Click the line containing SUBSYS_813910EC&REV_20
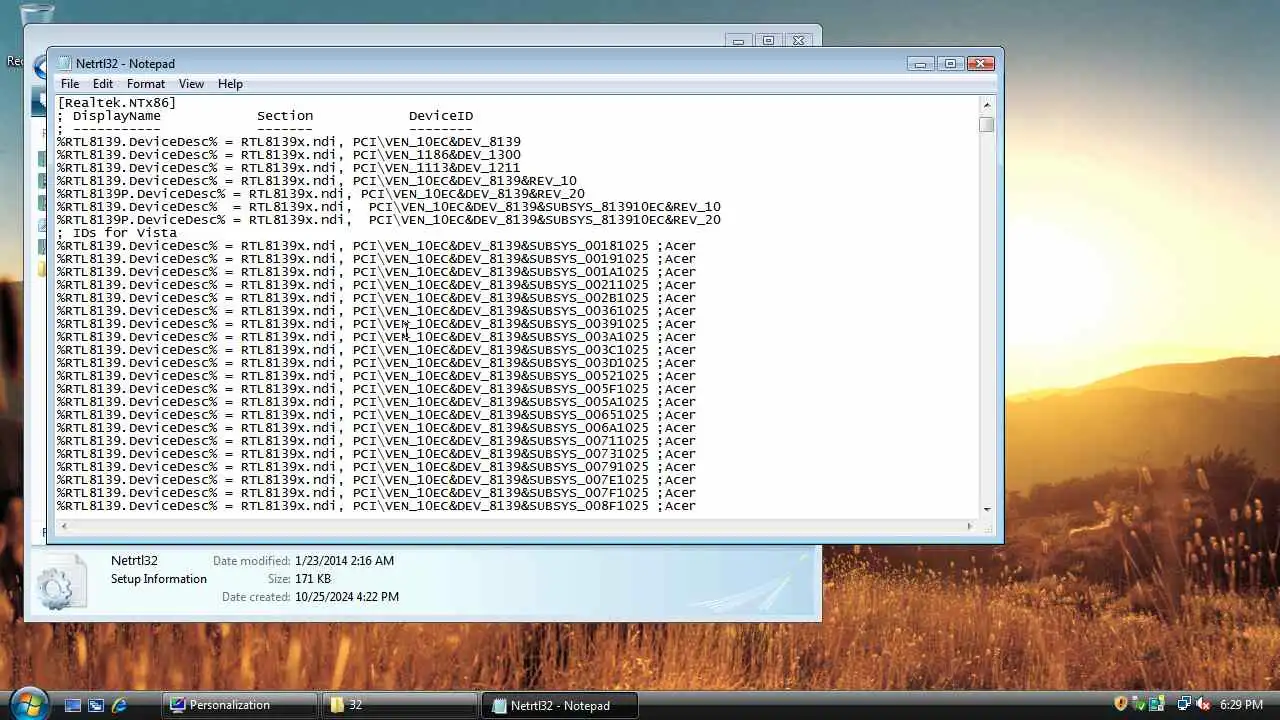This screenshot has width=1280, height=720. point(389,220)
